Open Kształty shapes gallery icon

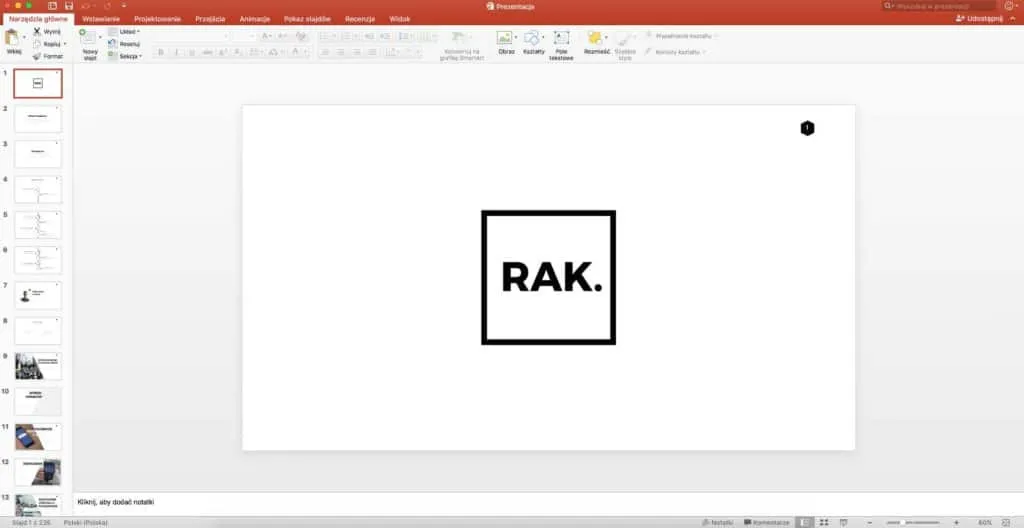pos(532,38)
